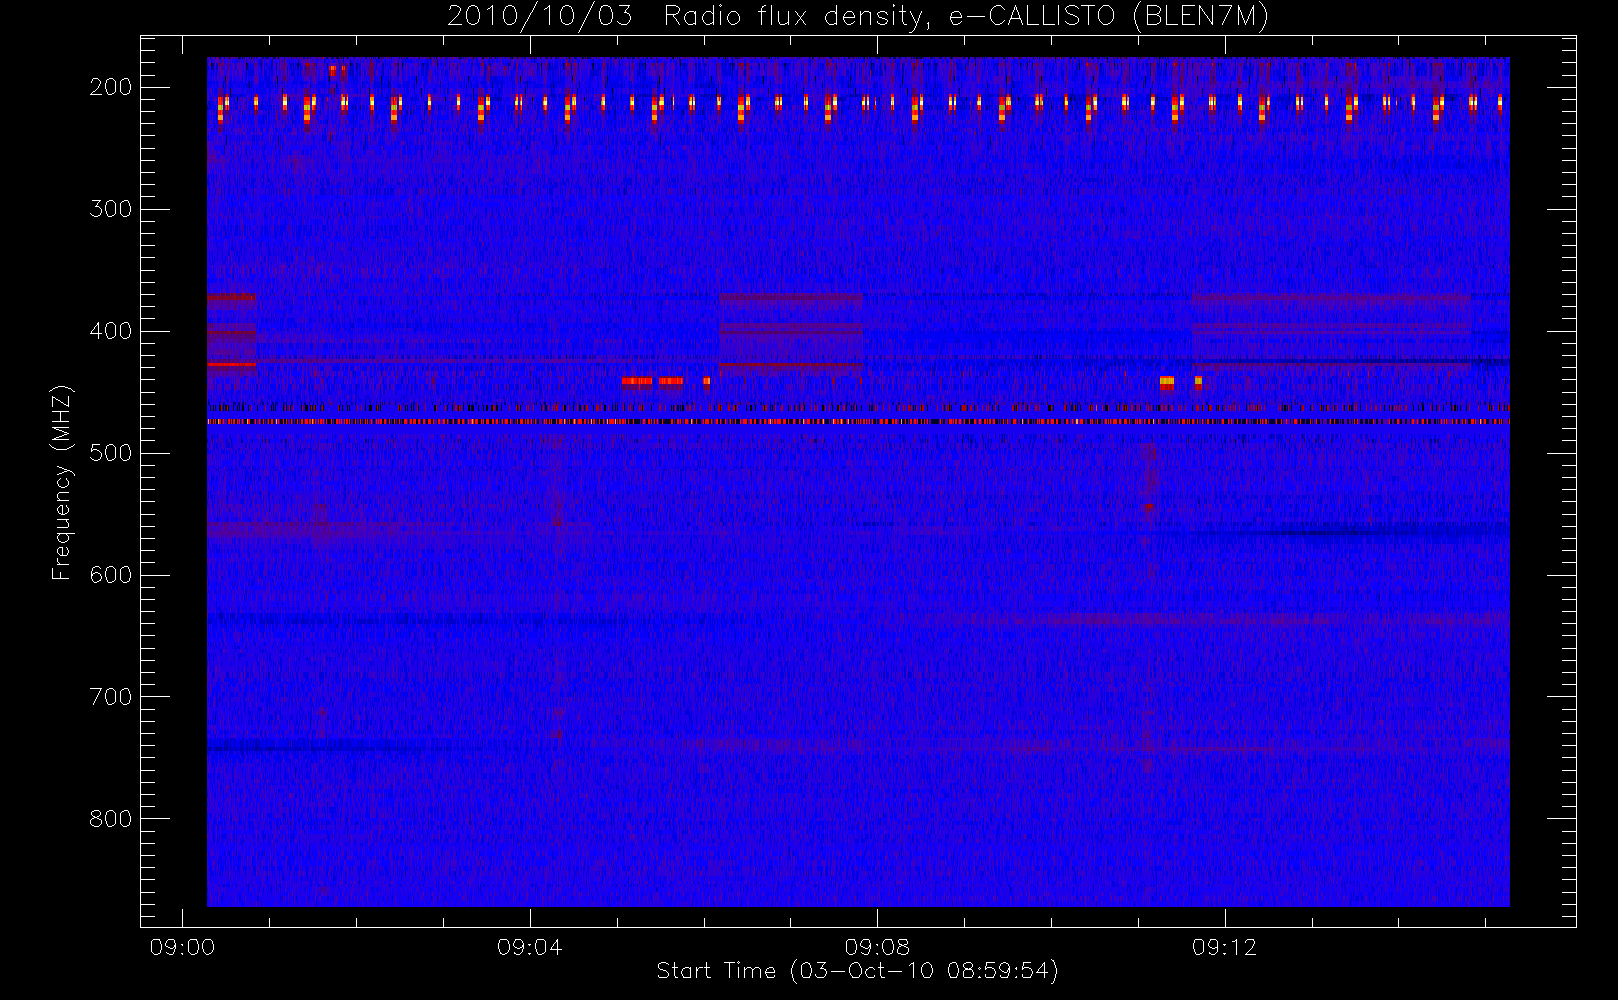
Task: Select the 09:08 time axis label
Action: pyautogui.click(x=877, y=946)
